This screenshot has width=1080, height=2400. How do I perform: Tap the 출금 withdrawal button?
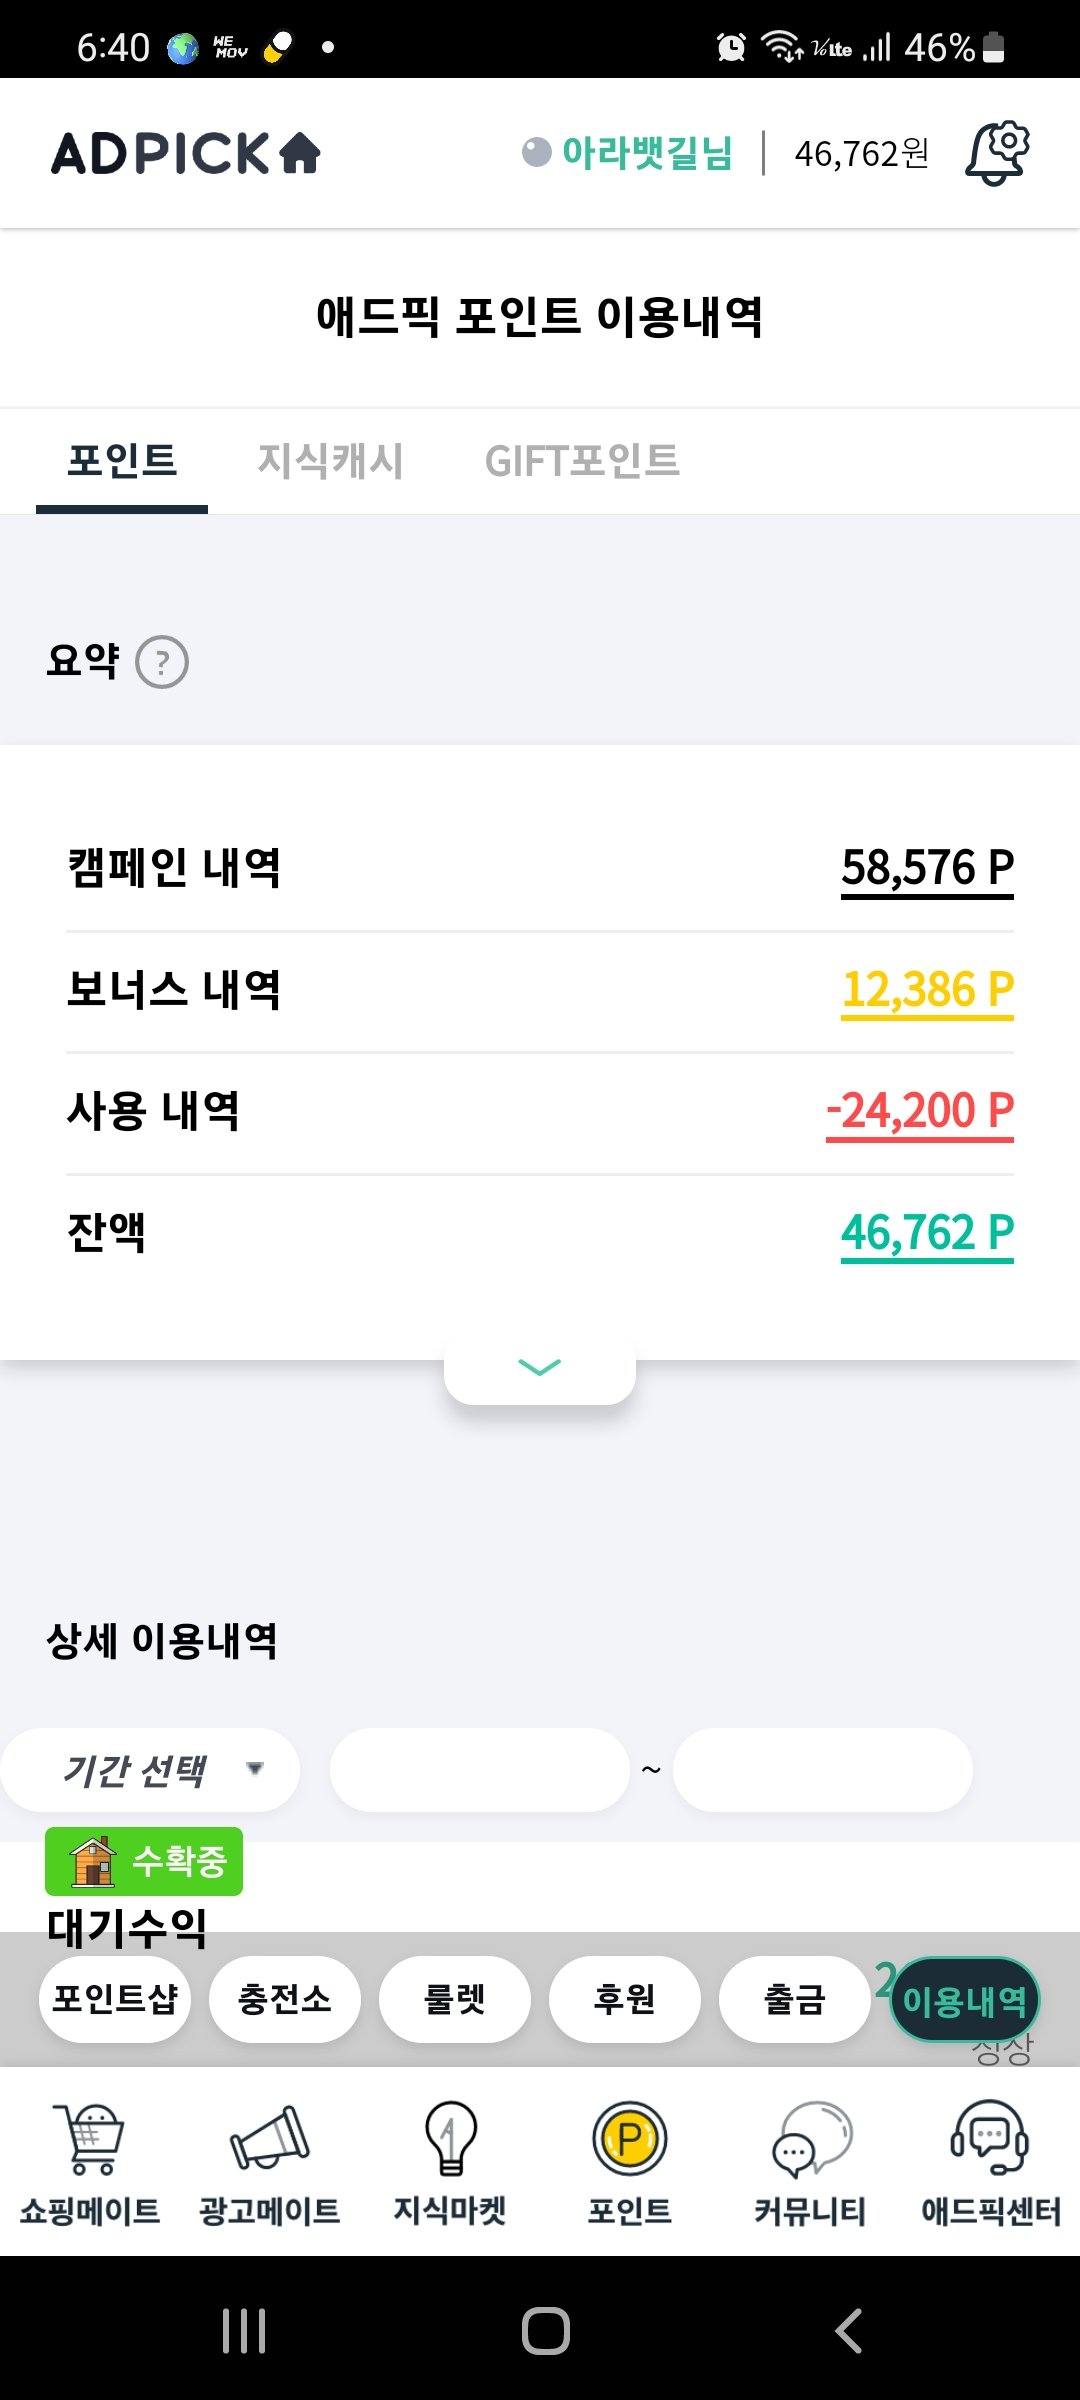pyautogui.click(x=795, y=2000)
